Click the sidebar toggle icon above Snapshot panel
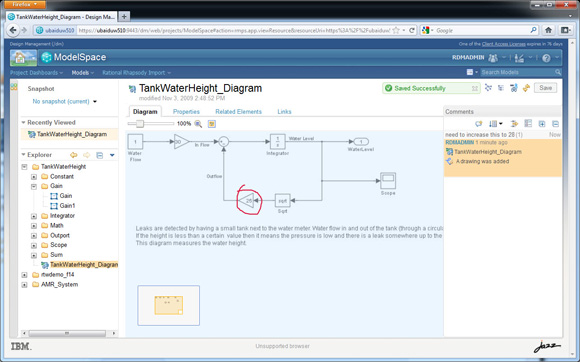580x362 pixels. (x=14, y=87)
